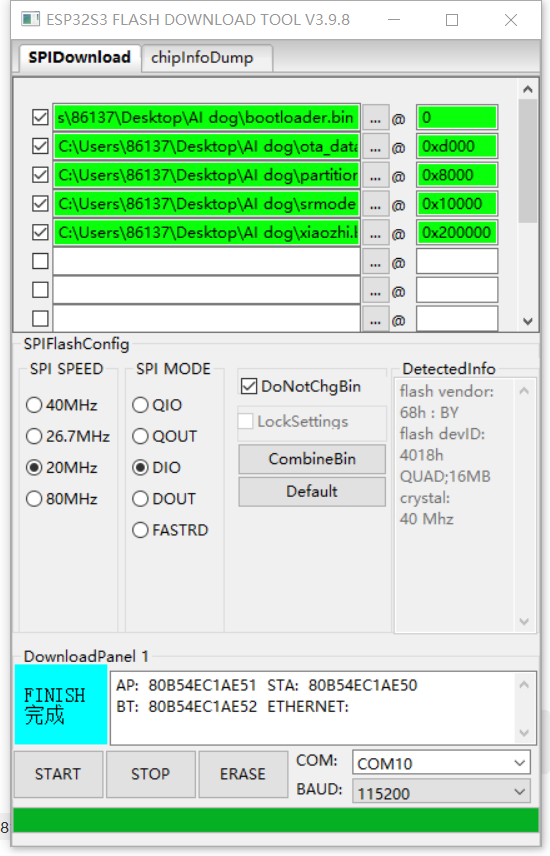Click the bootloader address field containing 0
This screenshot has height=856, width=550.
[457, 118]
